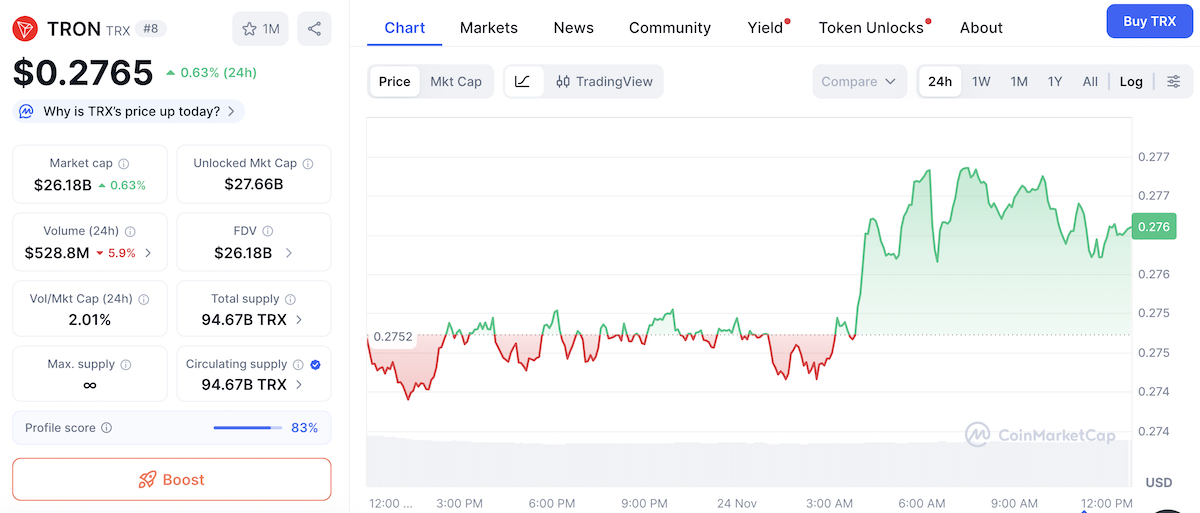The width and height of the screenshot is (1200, 513).
Task: Click the Volume (24h) info icon
Action: click(x=130, y=231)
